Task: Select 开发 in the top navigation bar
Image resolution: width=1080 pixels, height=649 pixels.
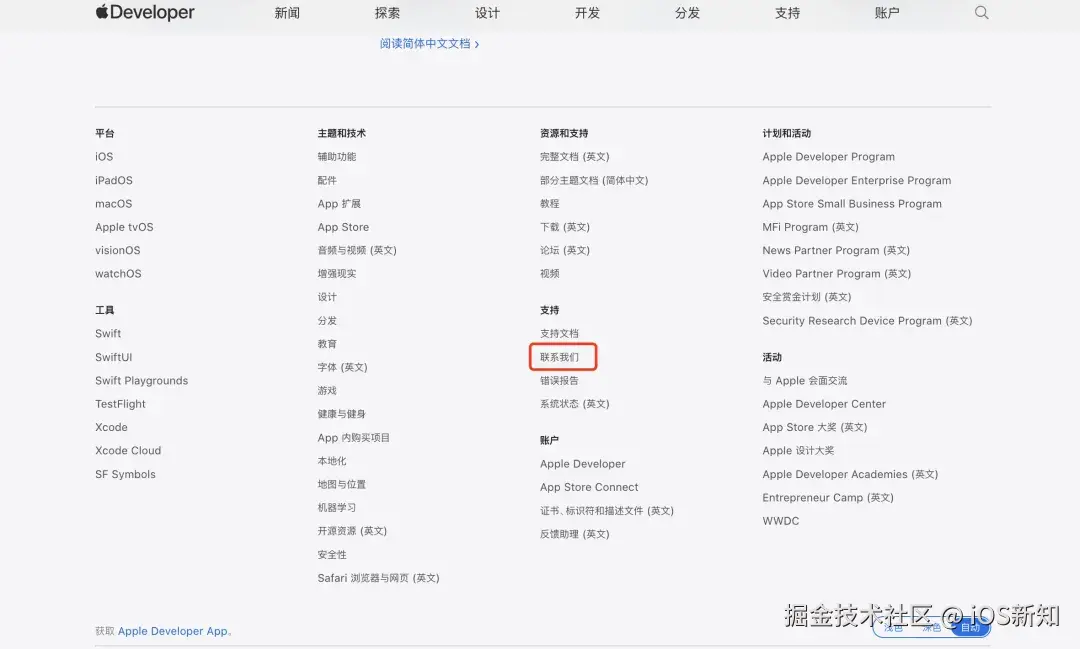Action: pyautogui.click(x=588, y=13)
